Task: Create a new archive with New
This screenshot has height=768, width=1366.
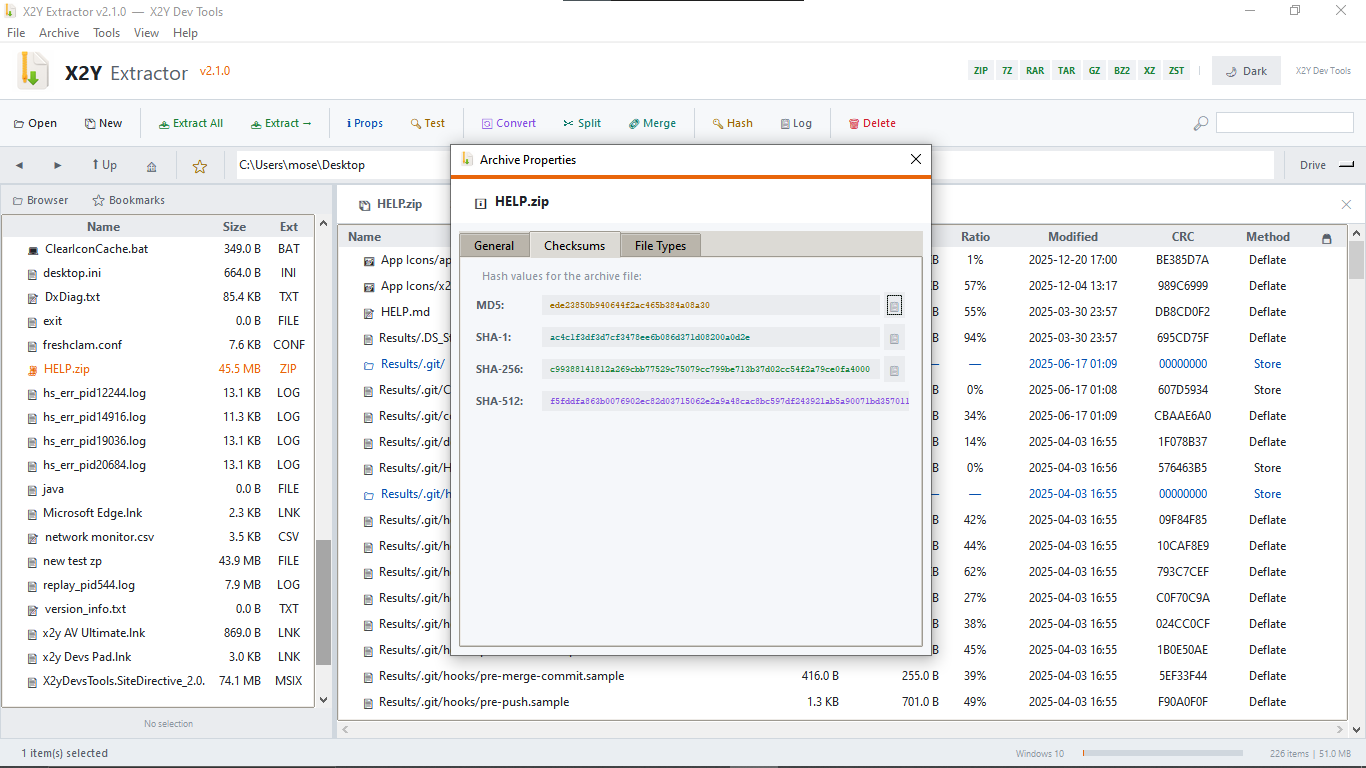Action: tap(103, 124)
